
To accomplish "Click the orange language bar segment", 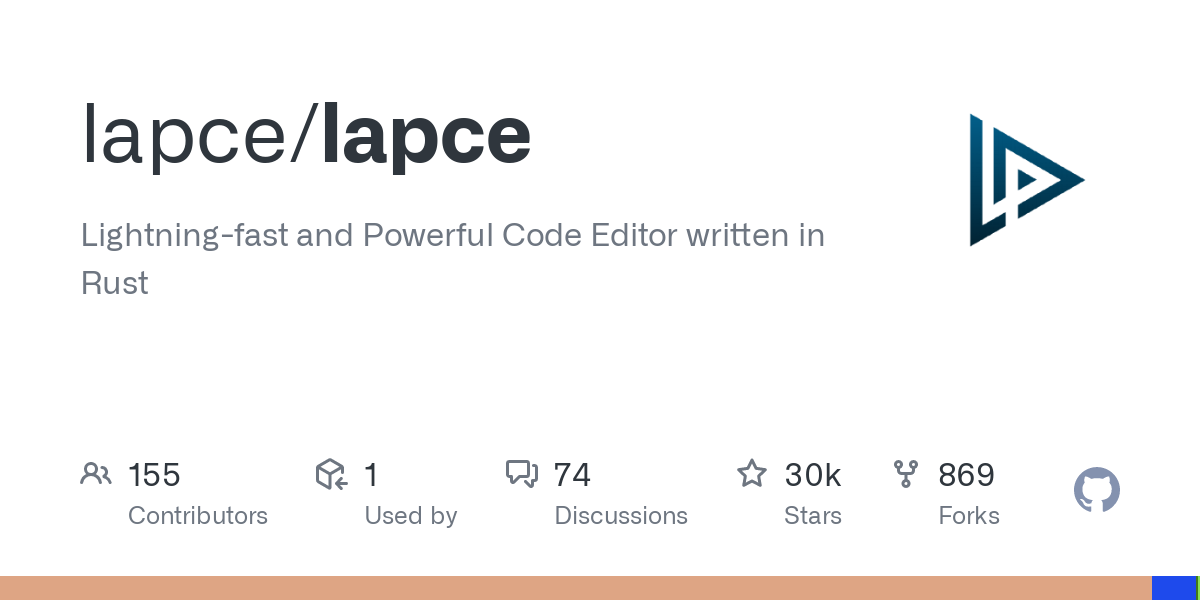I will [575, 588].
